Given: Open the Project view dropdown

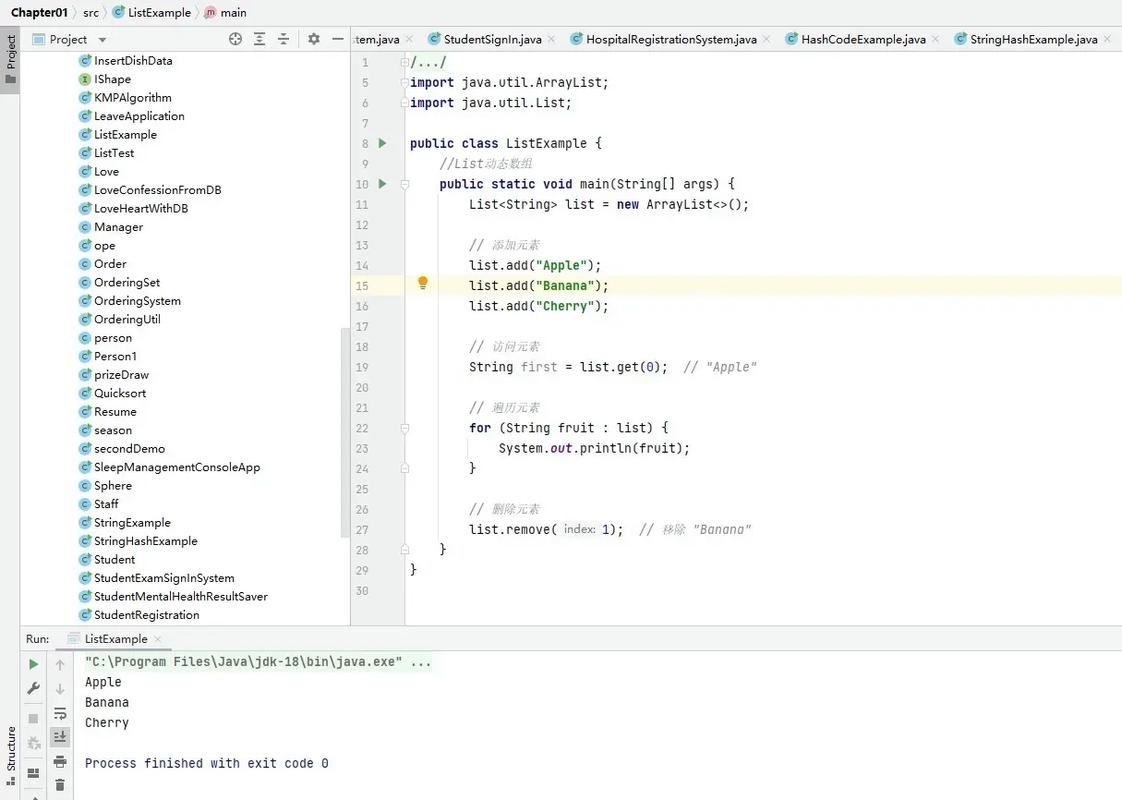Looking at the screenshot, I should point(102,40).
